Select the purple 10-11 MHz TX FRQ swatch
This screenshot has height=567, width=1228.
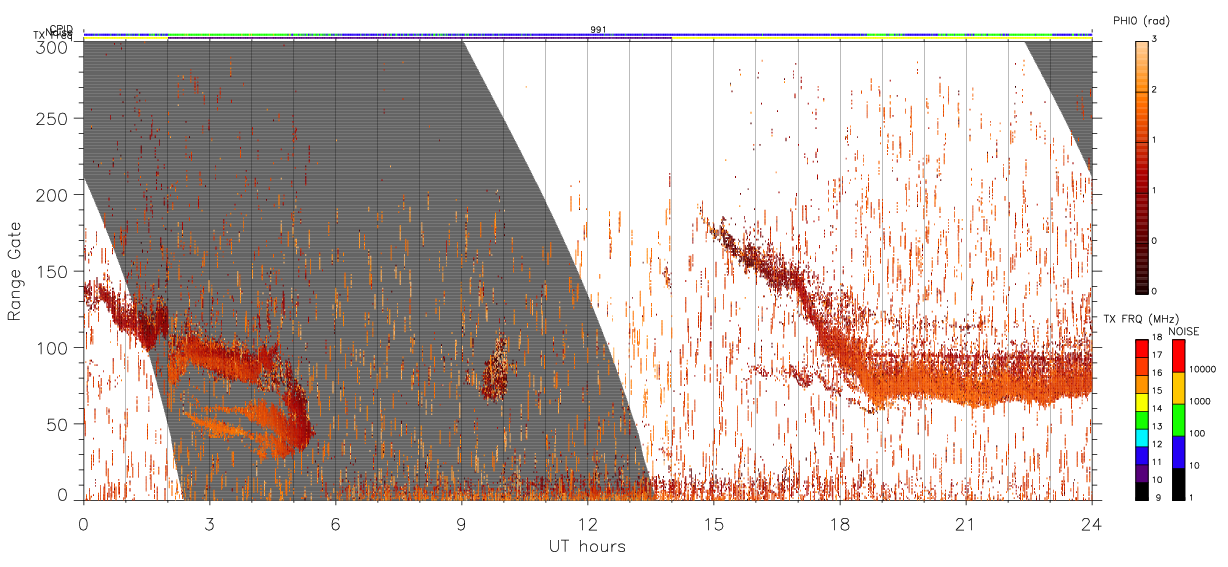click(1142, 472)
